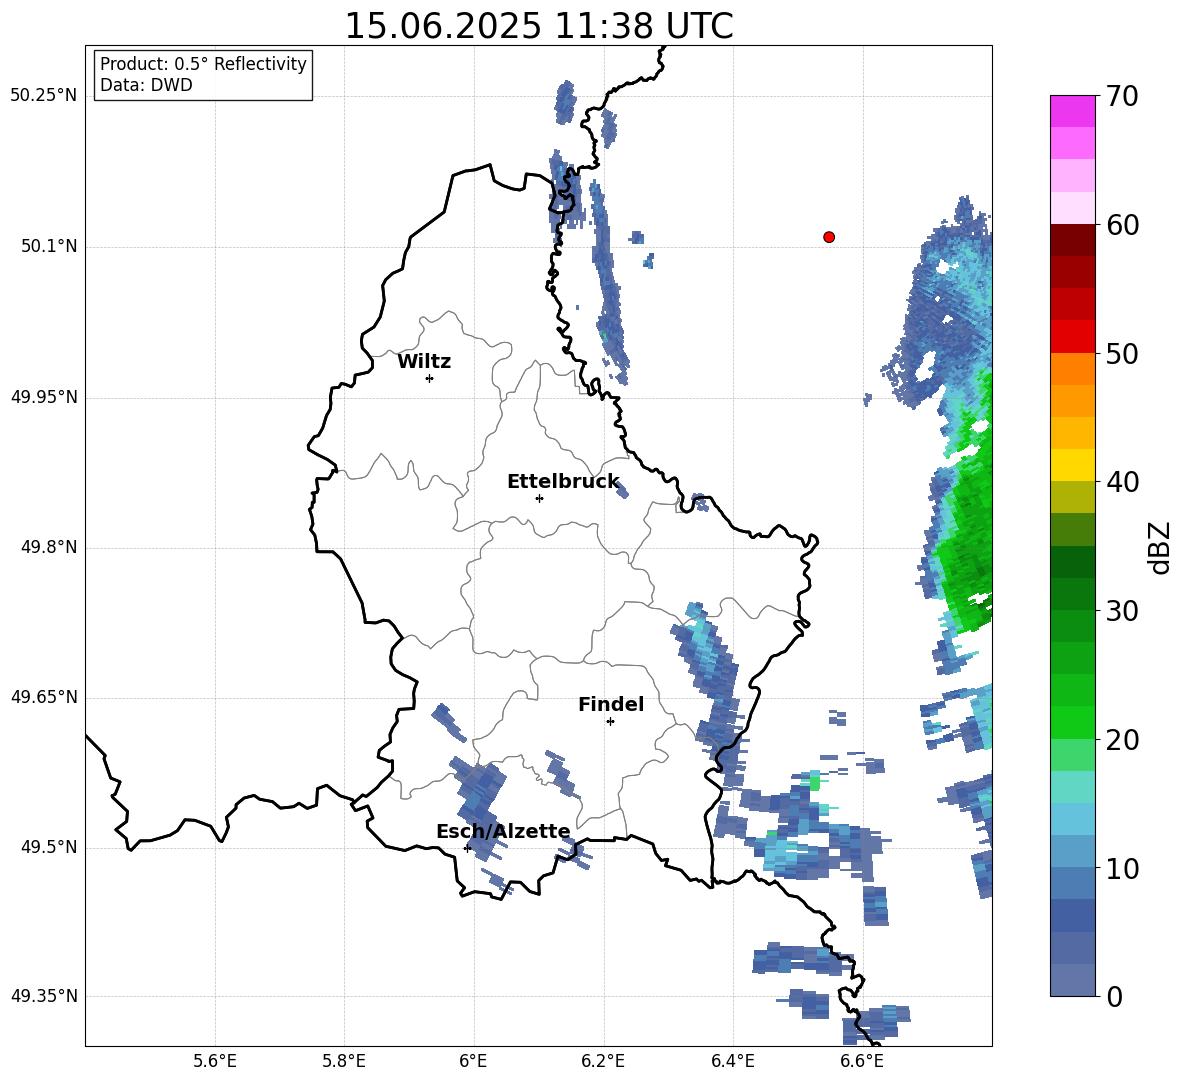The image size is (1184, 1081).
Task: Click the Findel station cross marker
Action: (x=610, y=722)
